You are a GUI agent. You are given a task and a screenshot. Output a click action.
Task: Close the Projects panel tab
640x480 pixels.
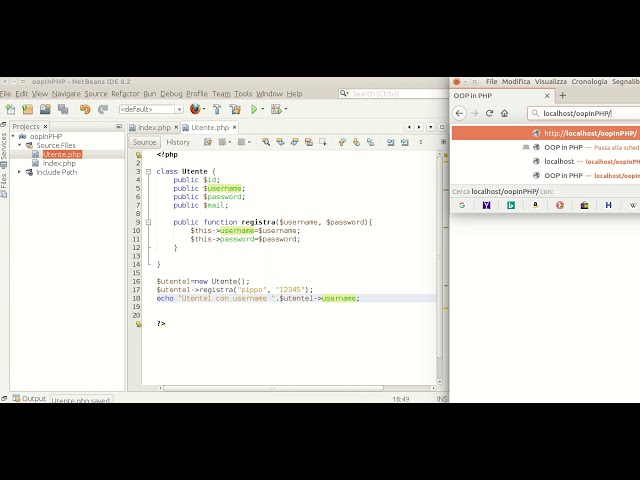[45, 127]
